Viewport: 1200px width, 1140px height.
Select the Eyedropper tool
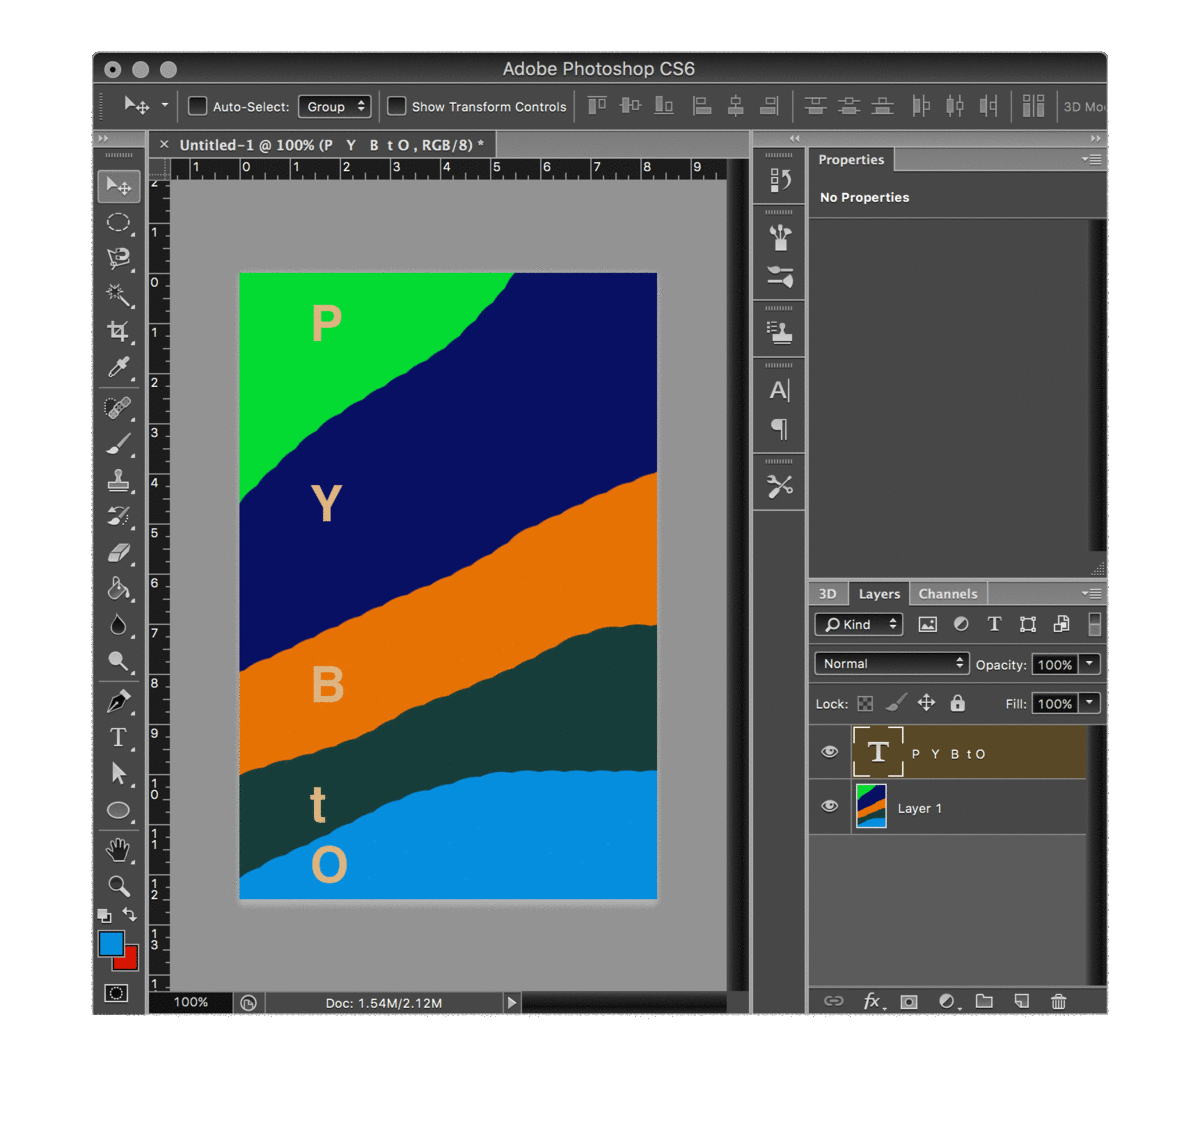[x=119, y=368]
